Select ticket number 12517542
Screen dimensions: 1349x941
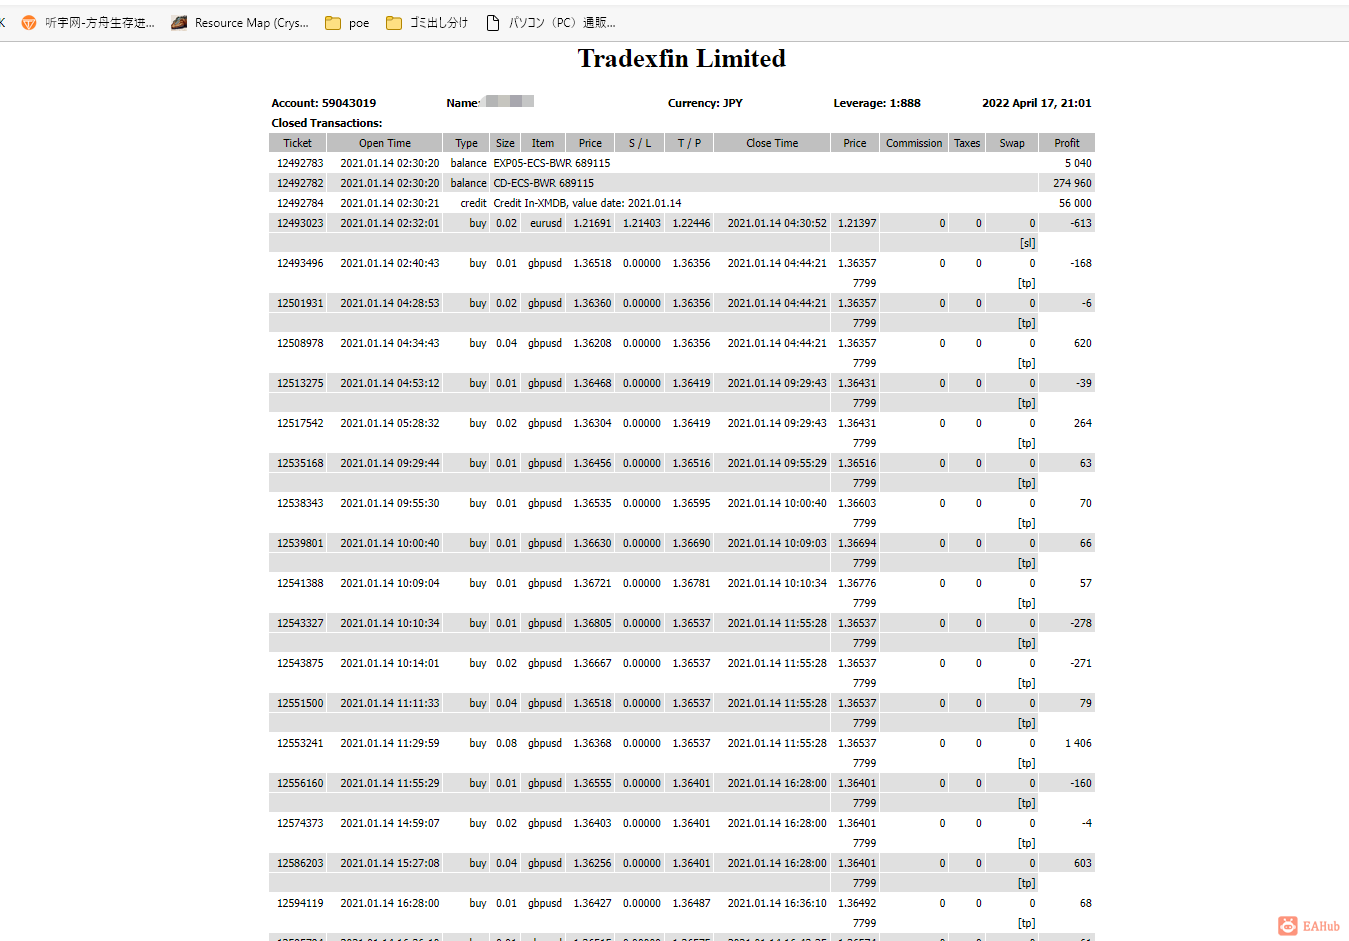pyautogui.click(x=300, y=423)
